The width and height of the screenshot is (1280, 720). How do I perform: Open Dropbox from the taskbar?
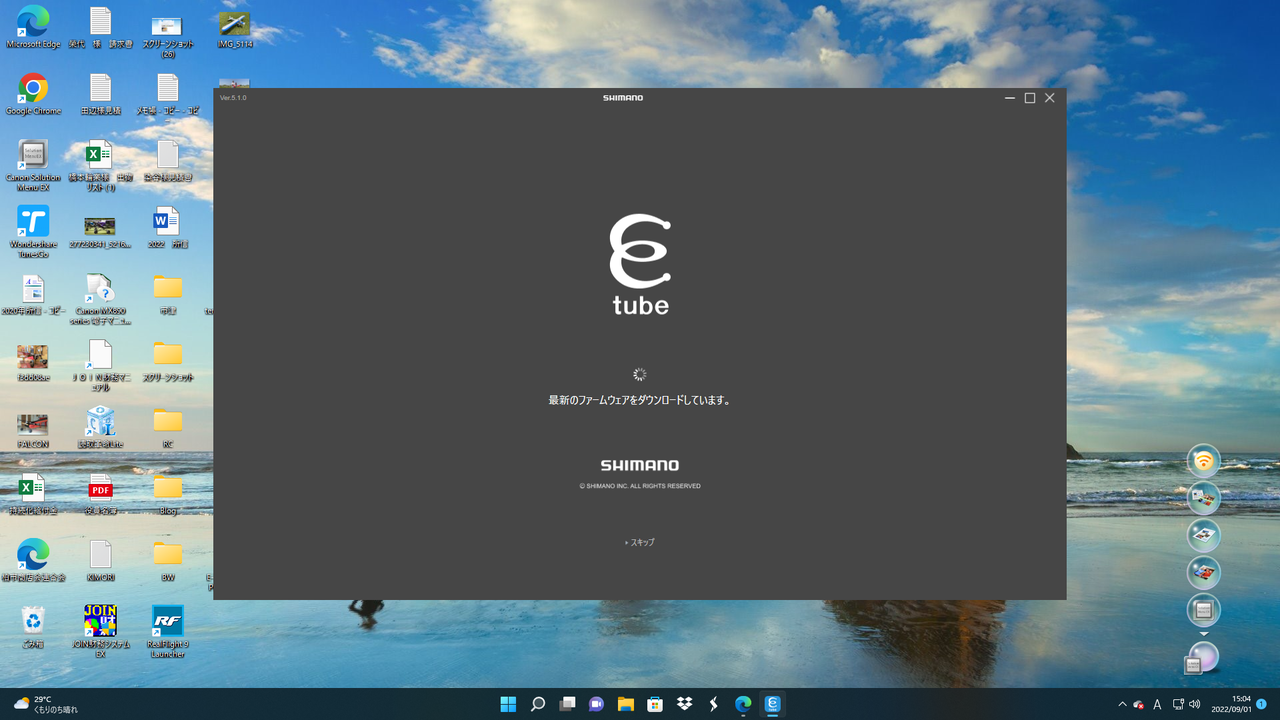[685, 704]
